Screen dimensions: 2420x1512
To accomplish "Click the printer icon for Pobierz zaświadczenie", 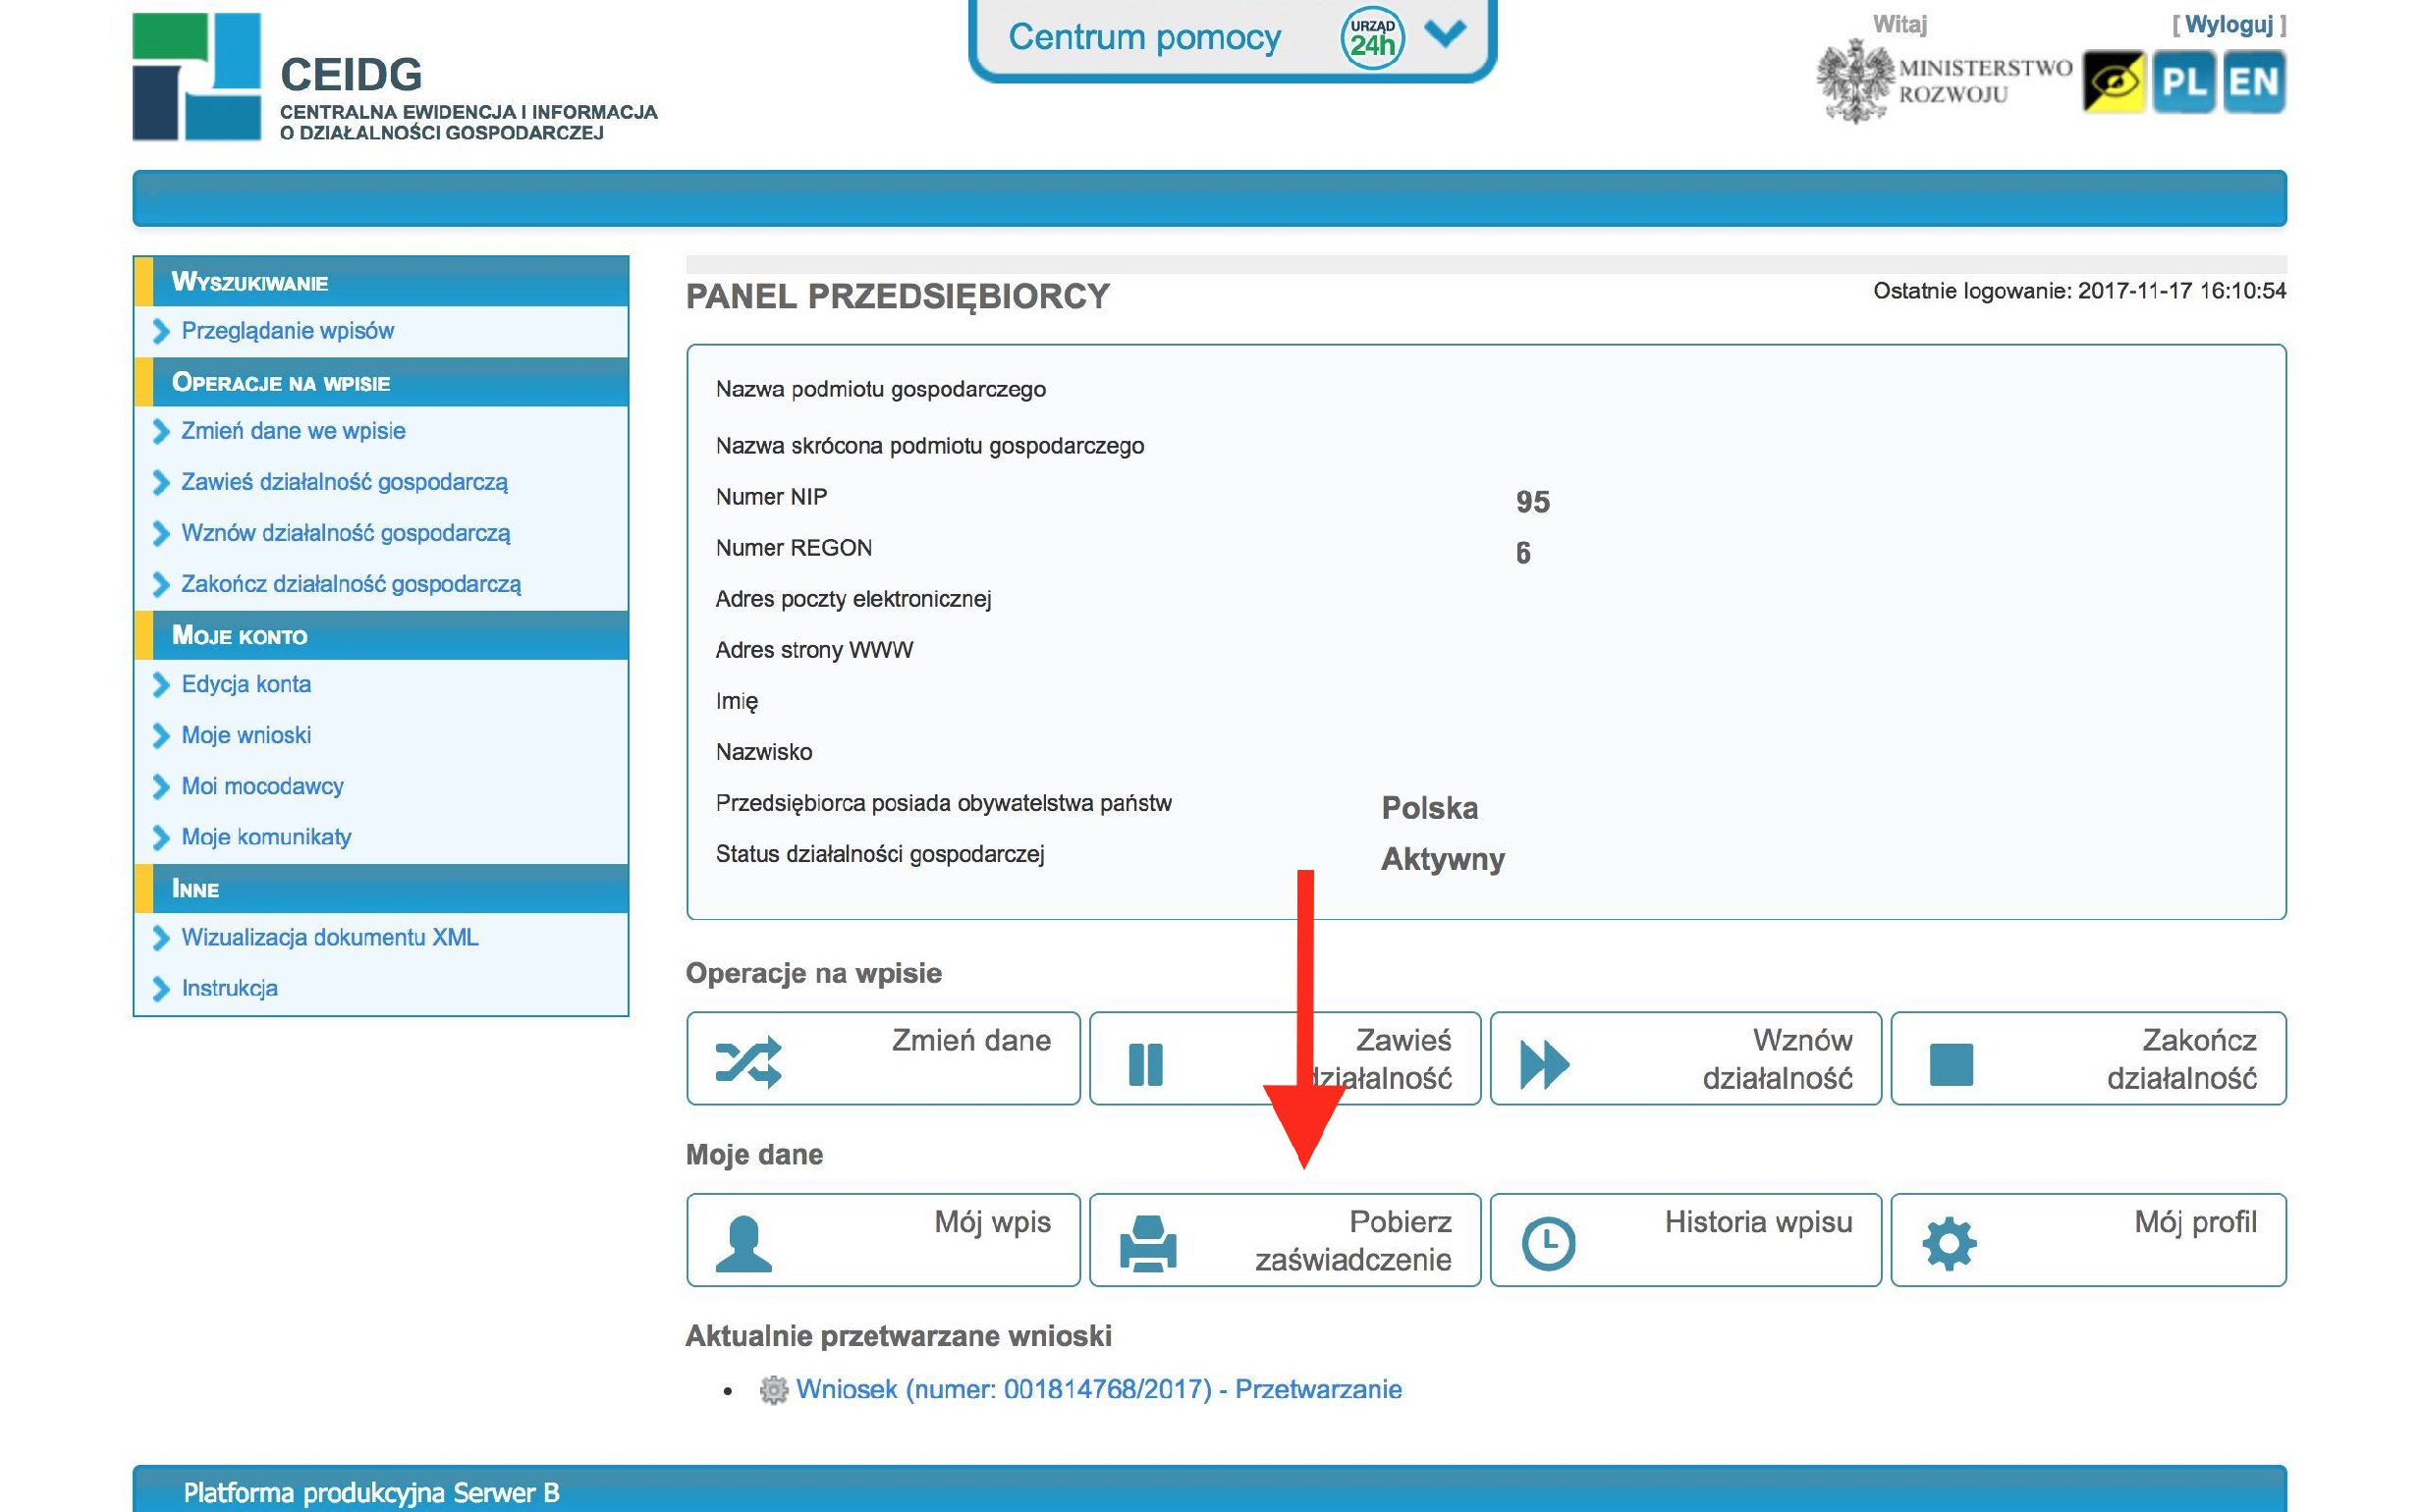I will pyautogui.click(x=1148, y=1244).
